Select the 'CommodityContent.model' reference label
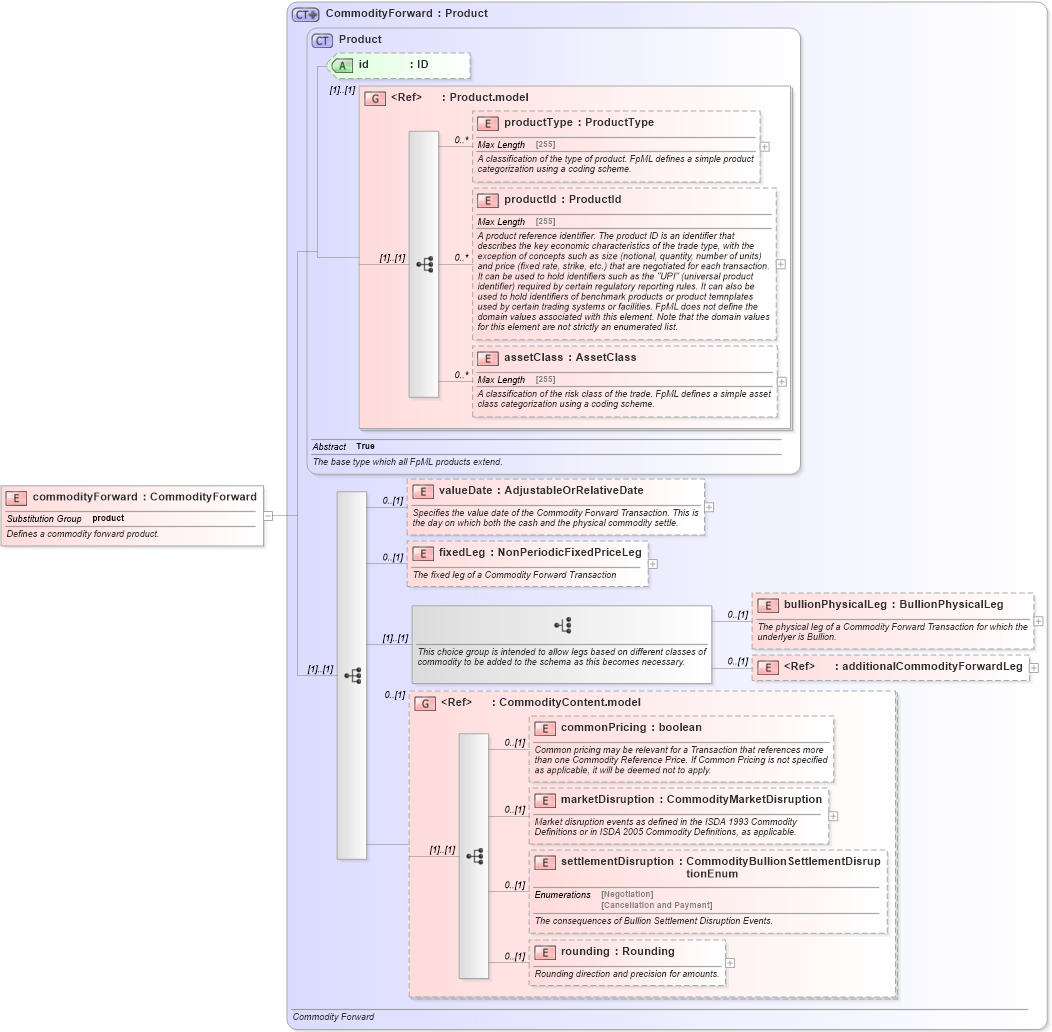The width and height of the screenshot is (1052, 1032). click(x=570, y=703)
